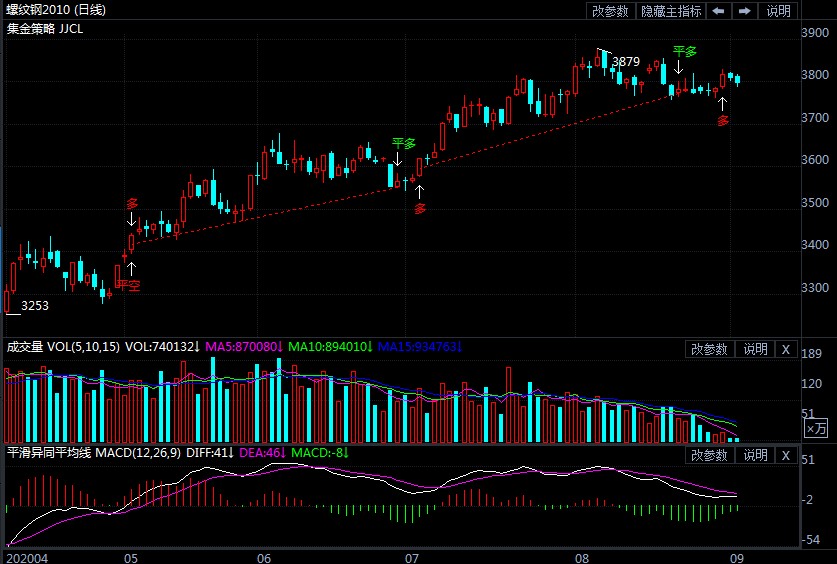
Task: Toggle 隐藏主指标 to hide main indicator
Action: (x=671, y=11)
